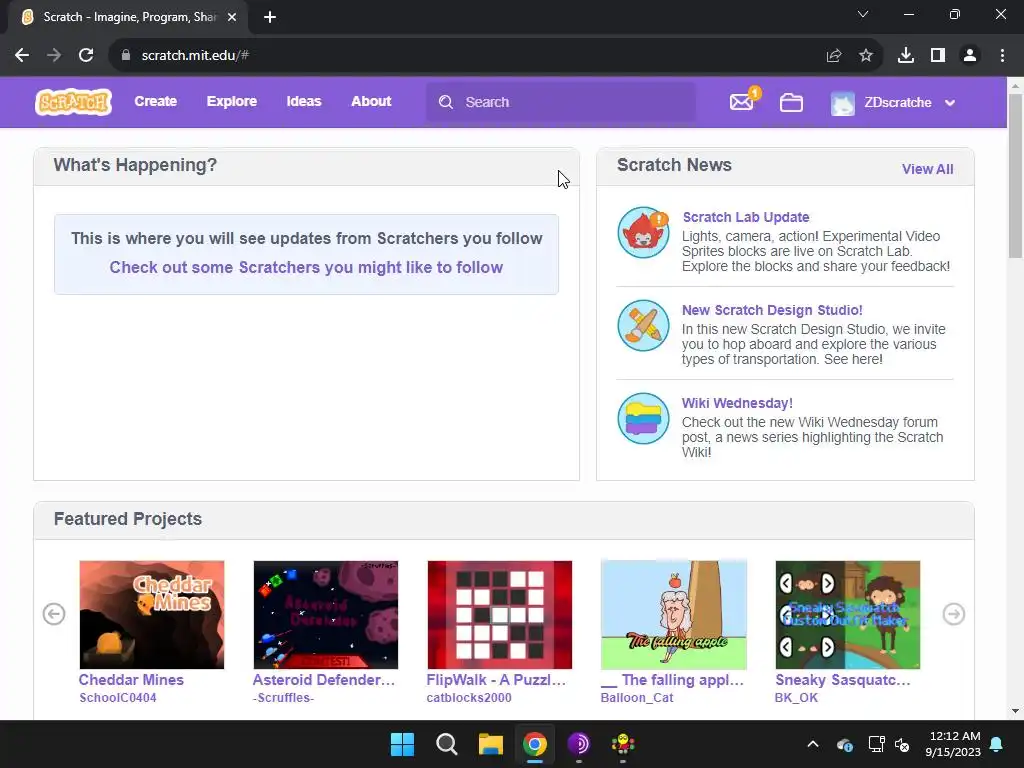Image resolution: width=1024 pixels, height=768 pixels.
Task: Click the Scratch search input field
Action: 560,102
